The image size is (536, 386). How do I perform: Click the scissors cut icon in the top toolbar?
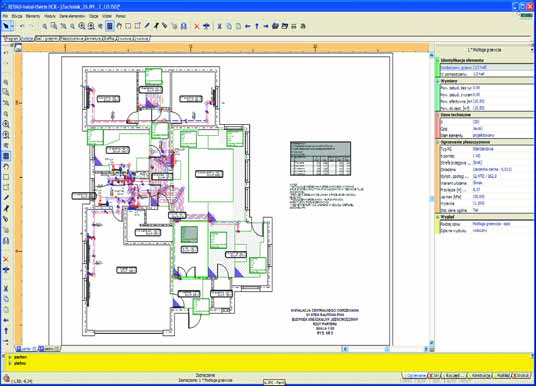coord(219,26)
